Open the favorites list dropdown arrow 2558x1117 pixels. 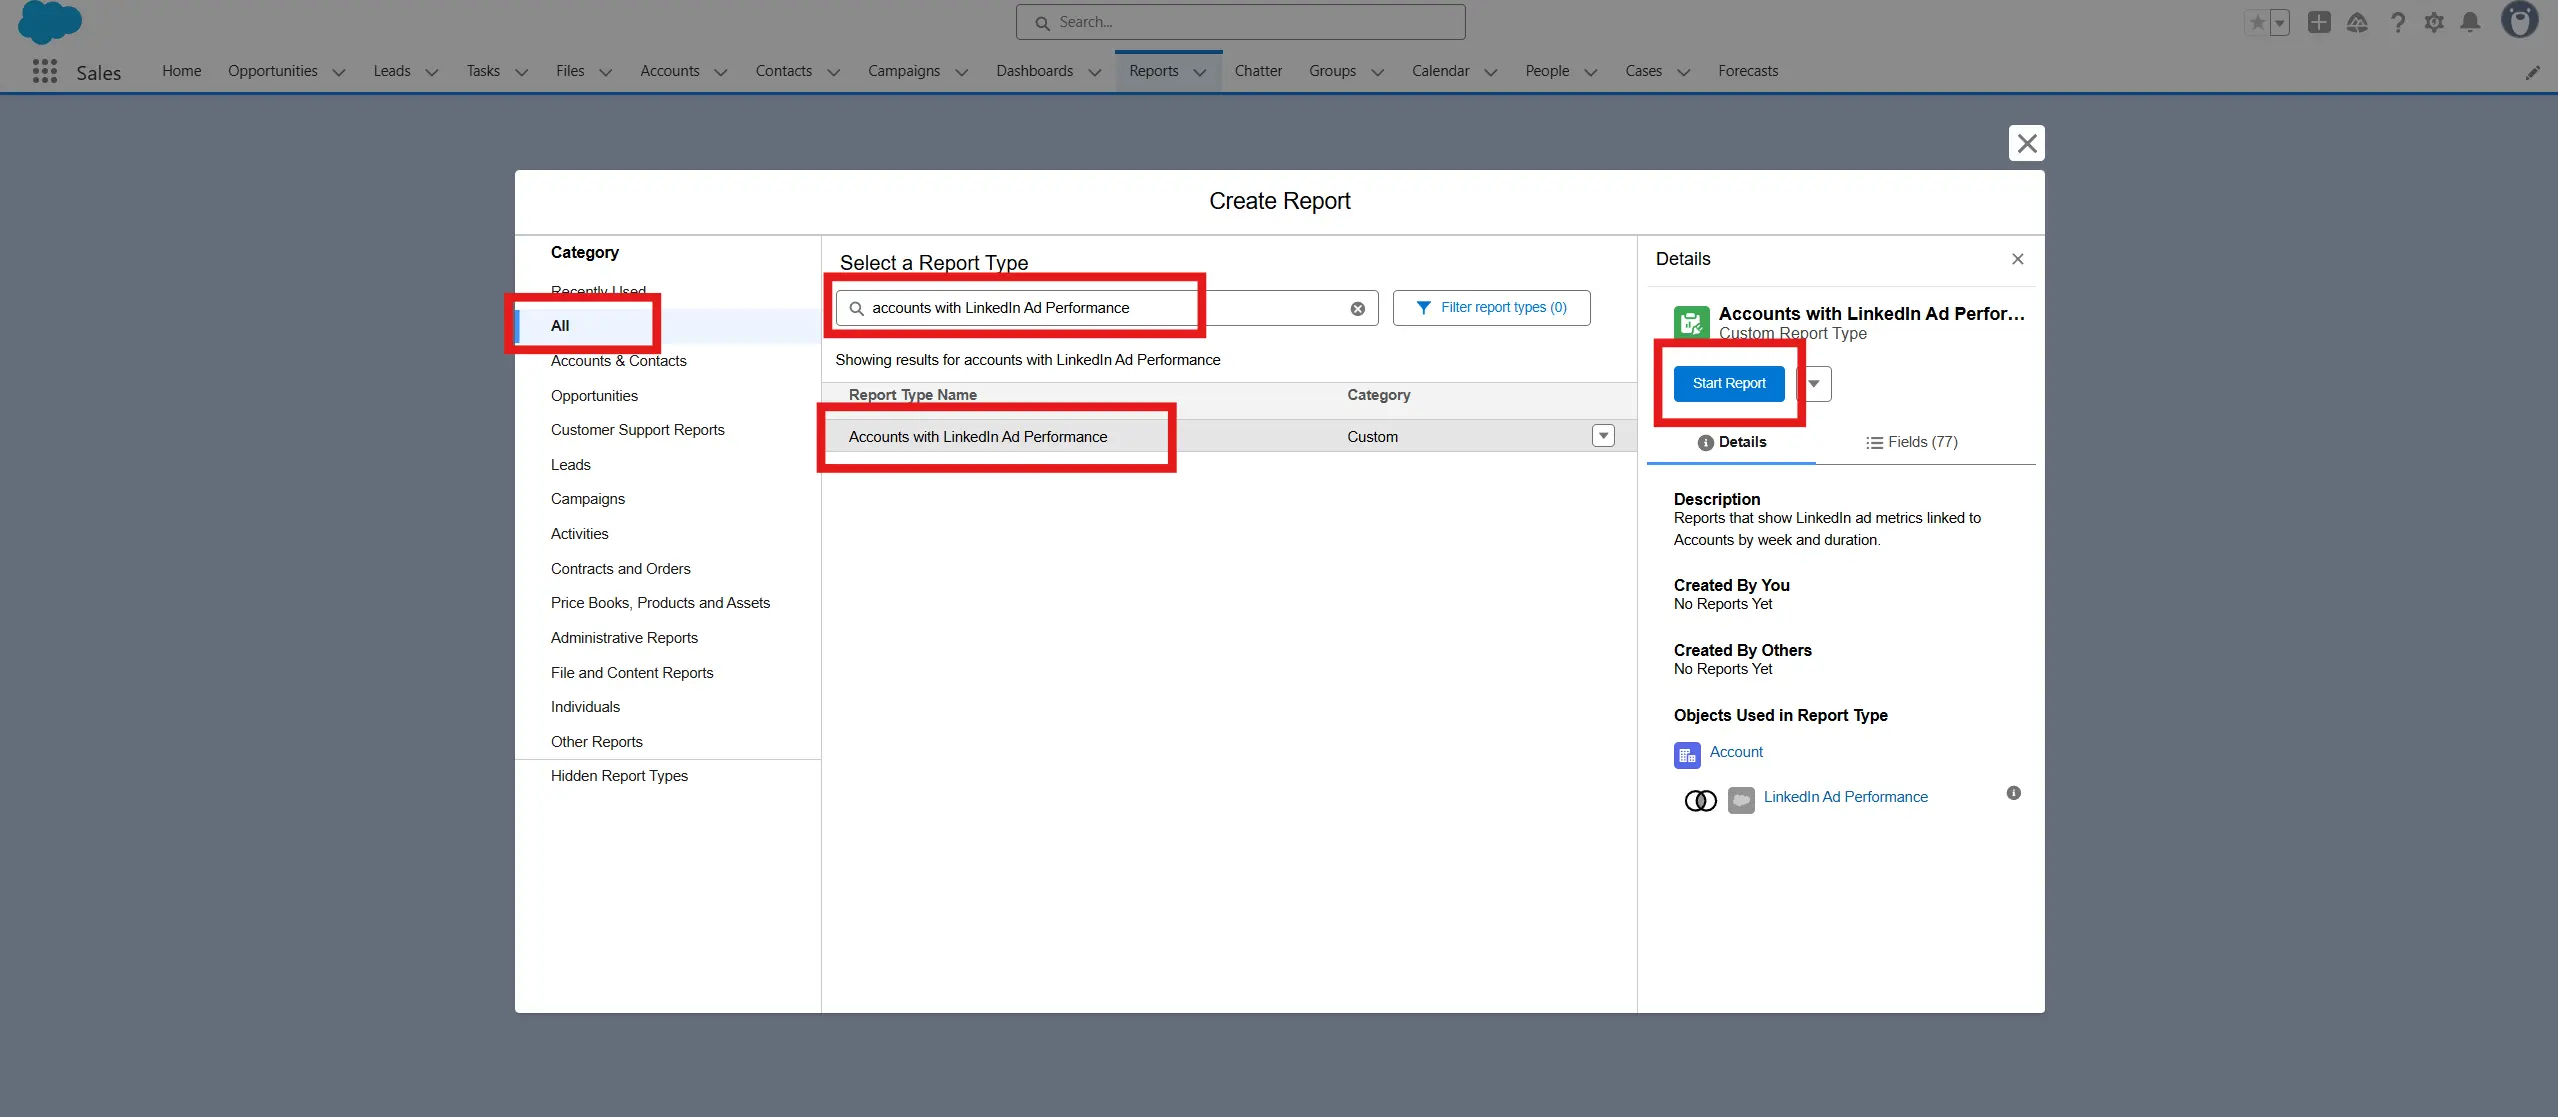point(2280,22)
